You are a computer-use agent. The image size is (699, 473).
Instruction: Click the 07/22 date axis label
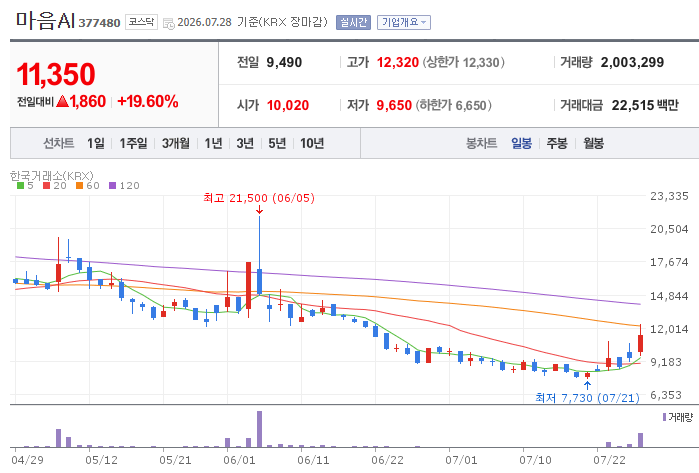point(609,460)
